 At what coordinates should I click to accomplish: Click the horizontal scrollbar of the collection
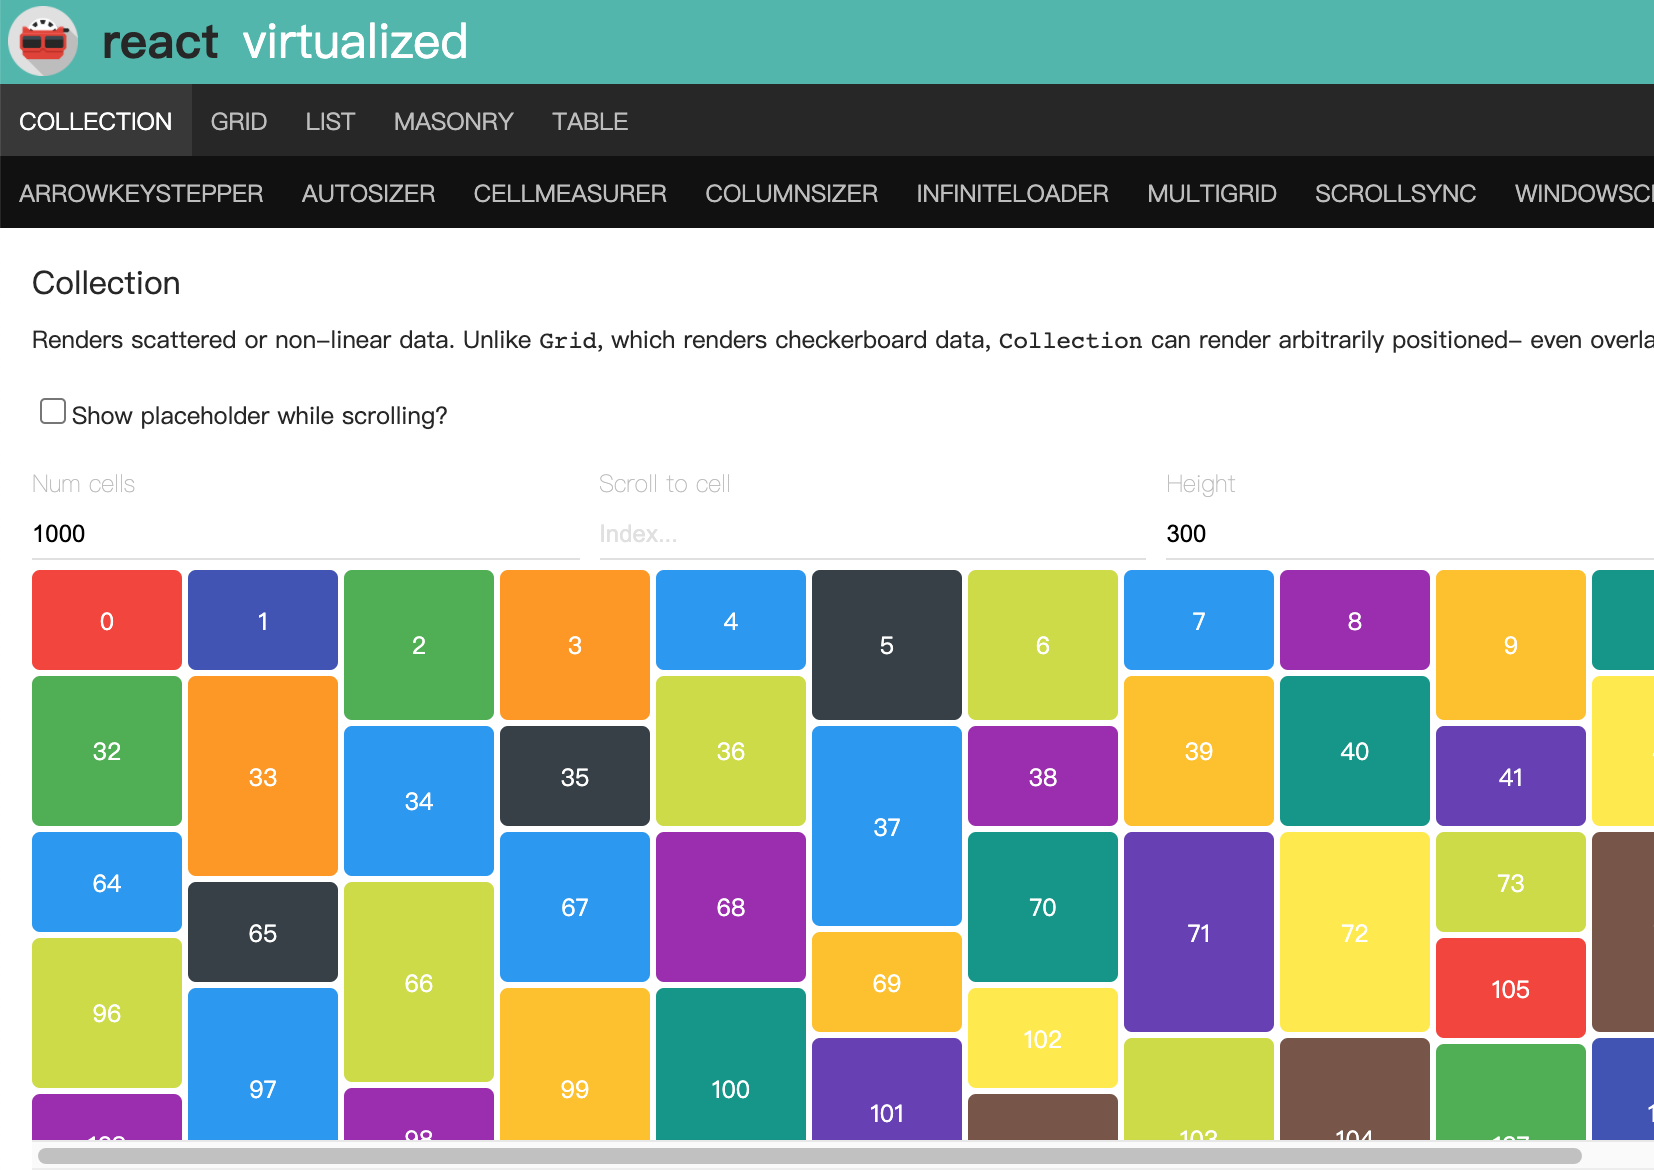pos(809,1155)
